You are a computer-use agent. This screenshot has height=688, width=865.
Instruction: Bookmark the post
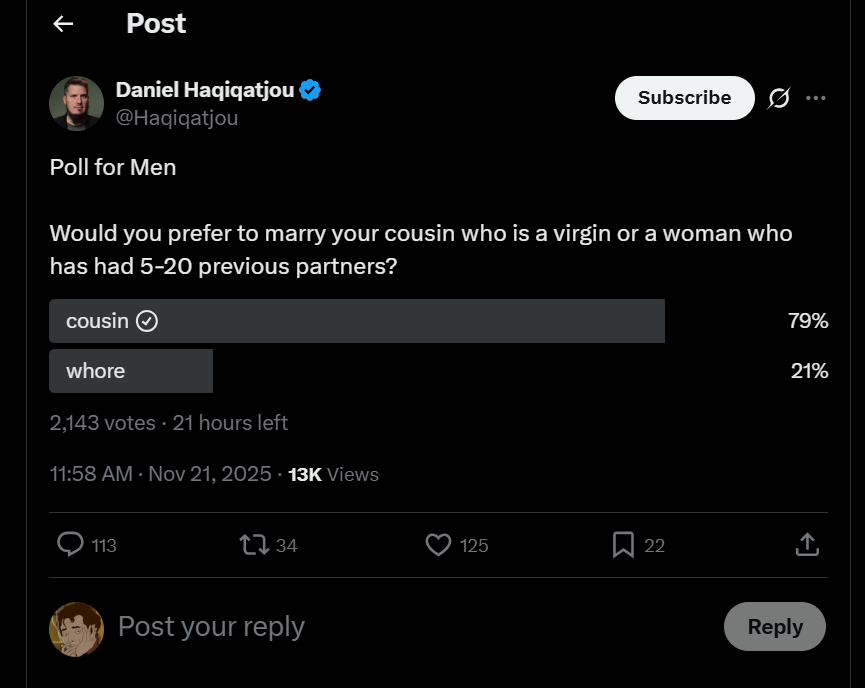(x=623, y=545)
